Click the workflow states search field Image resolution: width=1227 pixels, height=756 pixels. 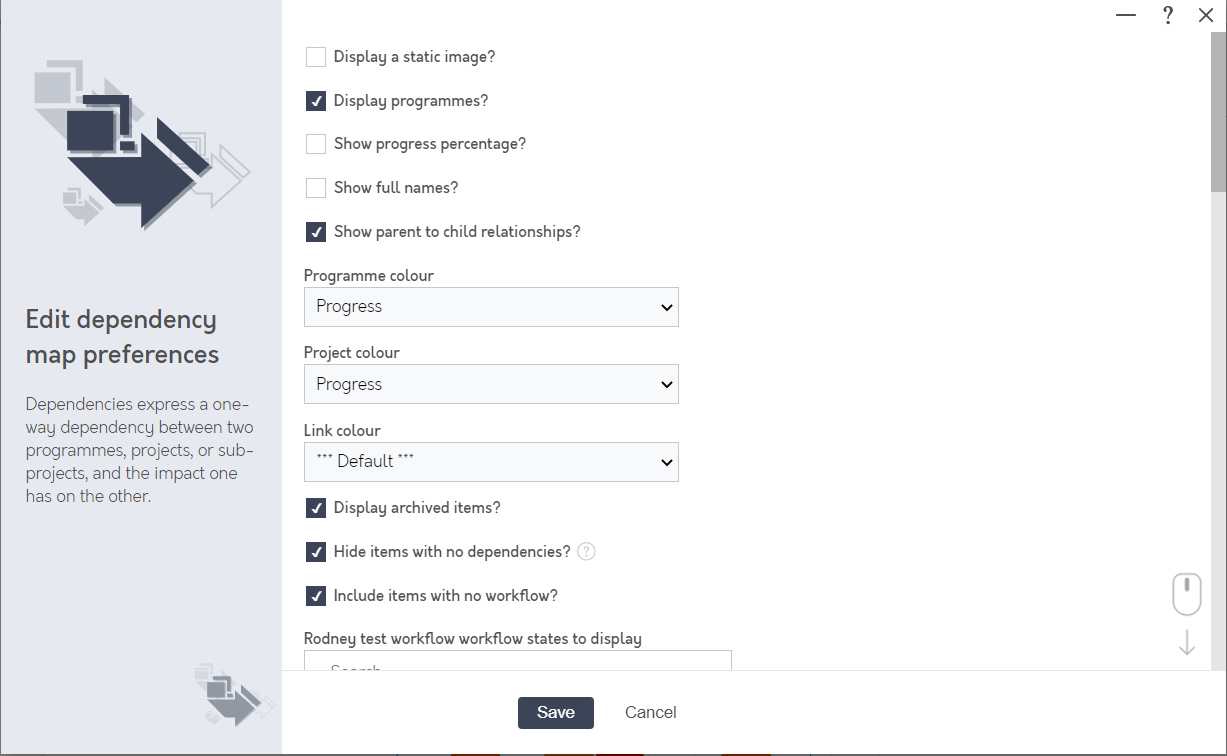point(518,661)
